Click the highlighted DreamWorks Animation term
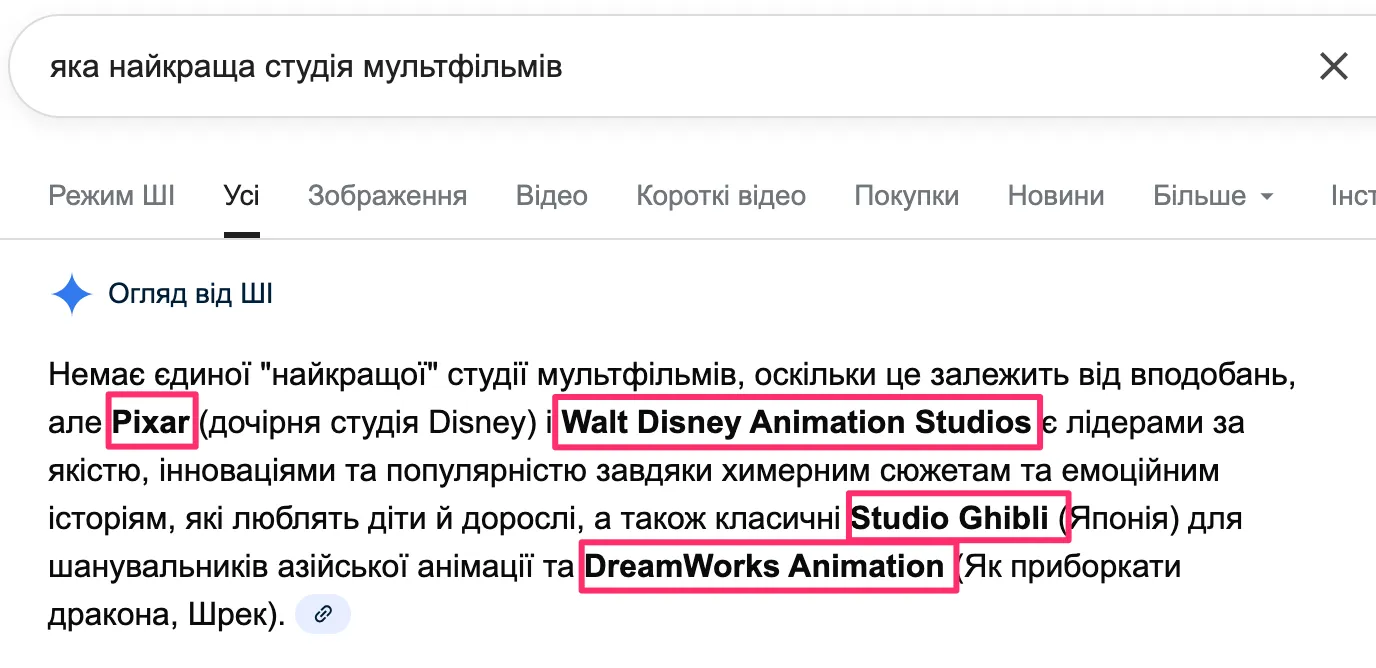Viewport: 1376px width, 668px height. click(764, 567)
